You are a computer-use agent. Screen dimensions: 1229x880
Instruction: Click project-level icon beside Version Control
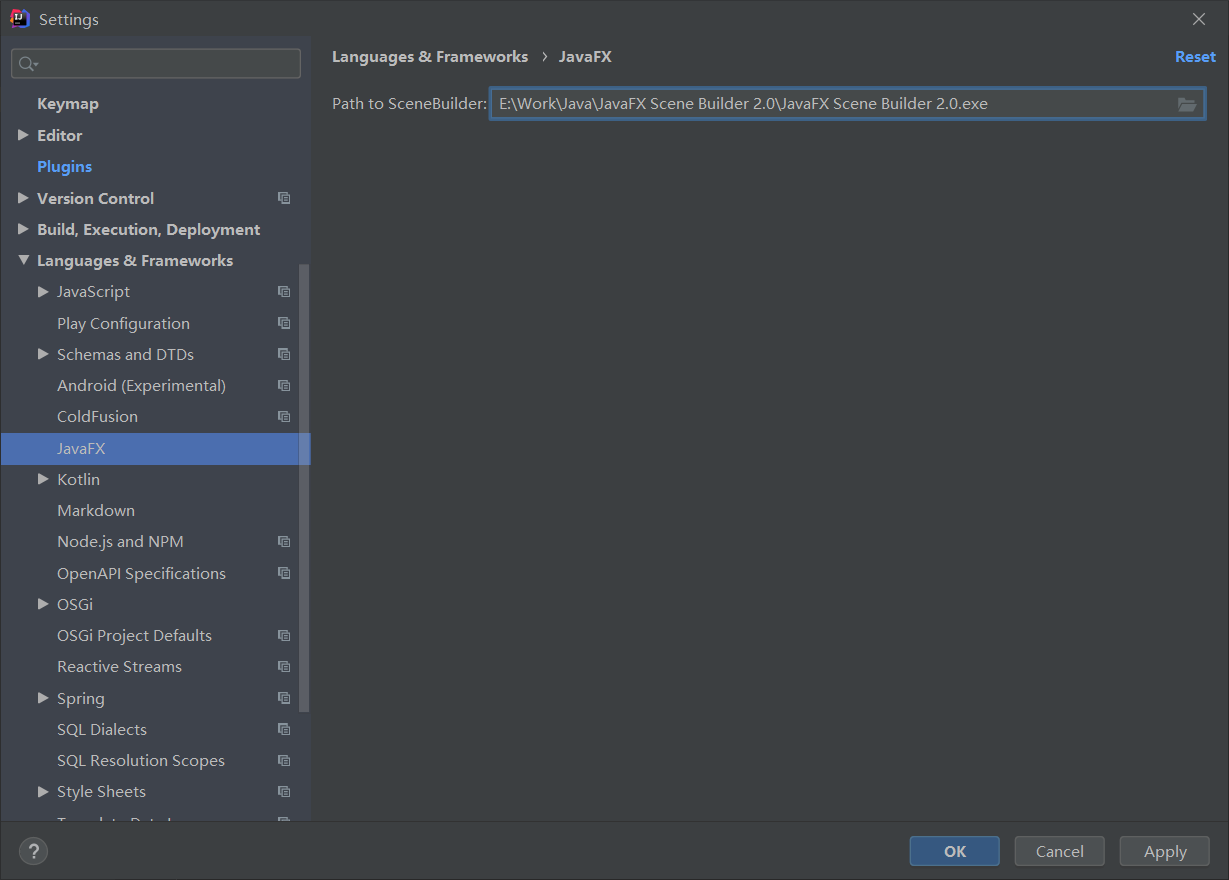pyautogui.click(x=284, y=198)
